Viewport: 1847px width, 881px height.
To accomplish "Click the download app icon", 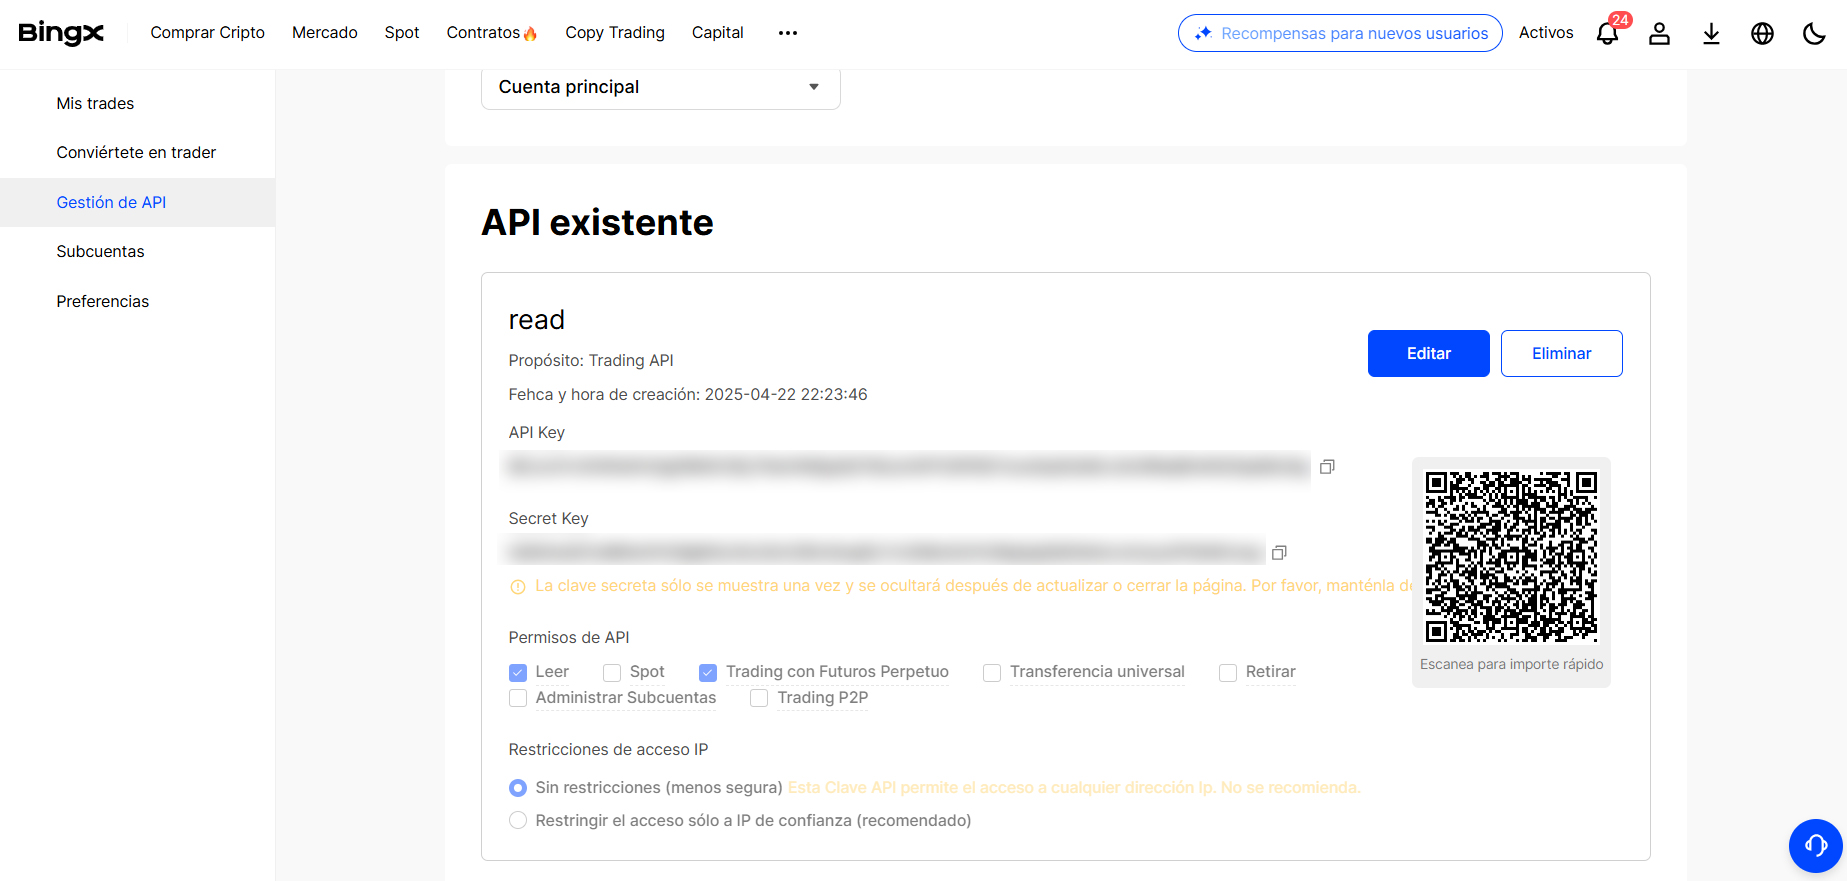I will tap(1711, 34).
